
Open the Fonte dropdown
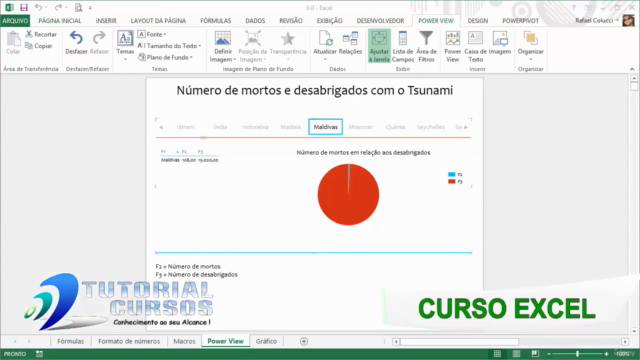[x=152, y=34]
